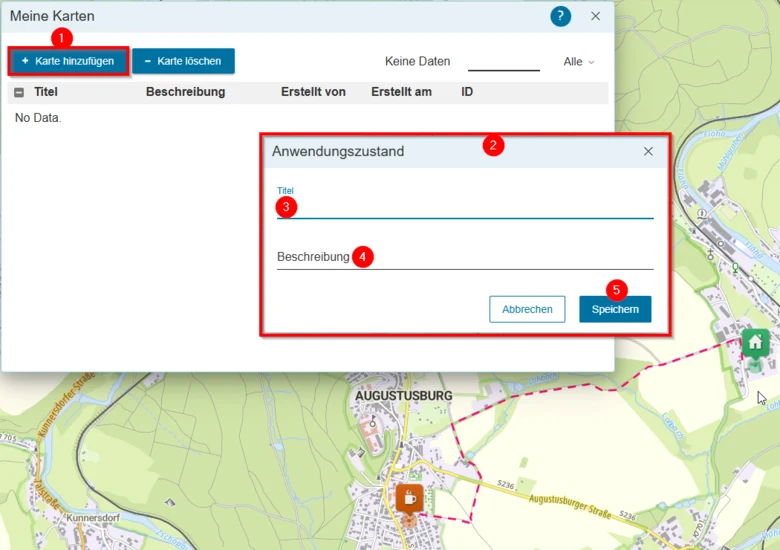Click the Augustusburger Straße road label
Image resolution: width=780 pixels, height=550 pixels.
pyautogui.click(x=570, y=507)
